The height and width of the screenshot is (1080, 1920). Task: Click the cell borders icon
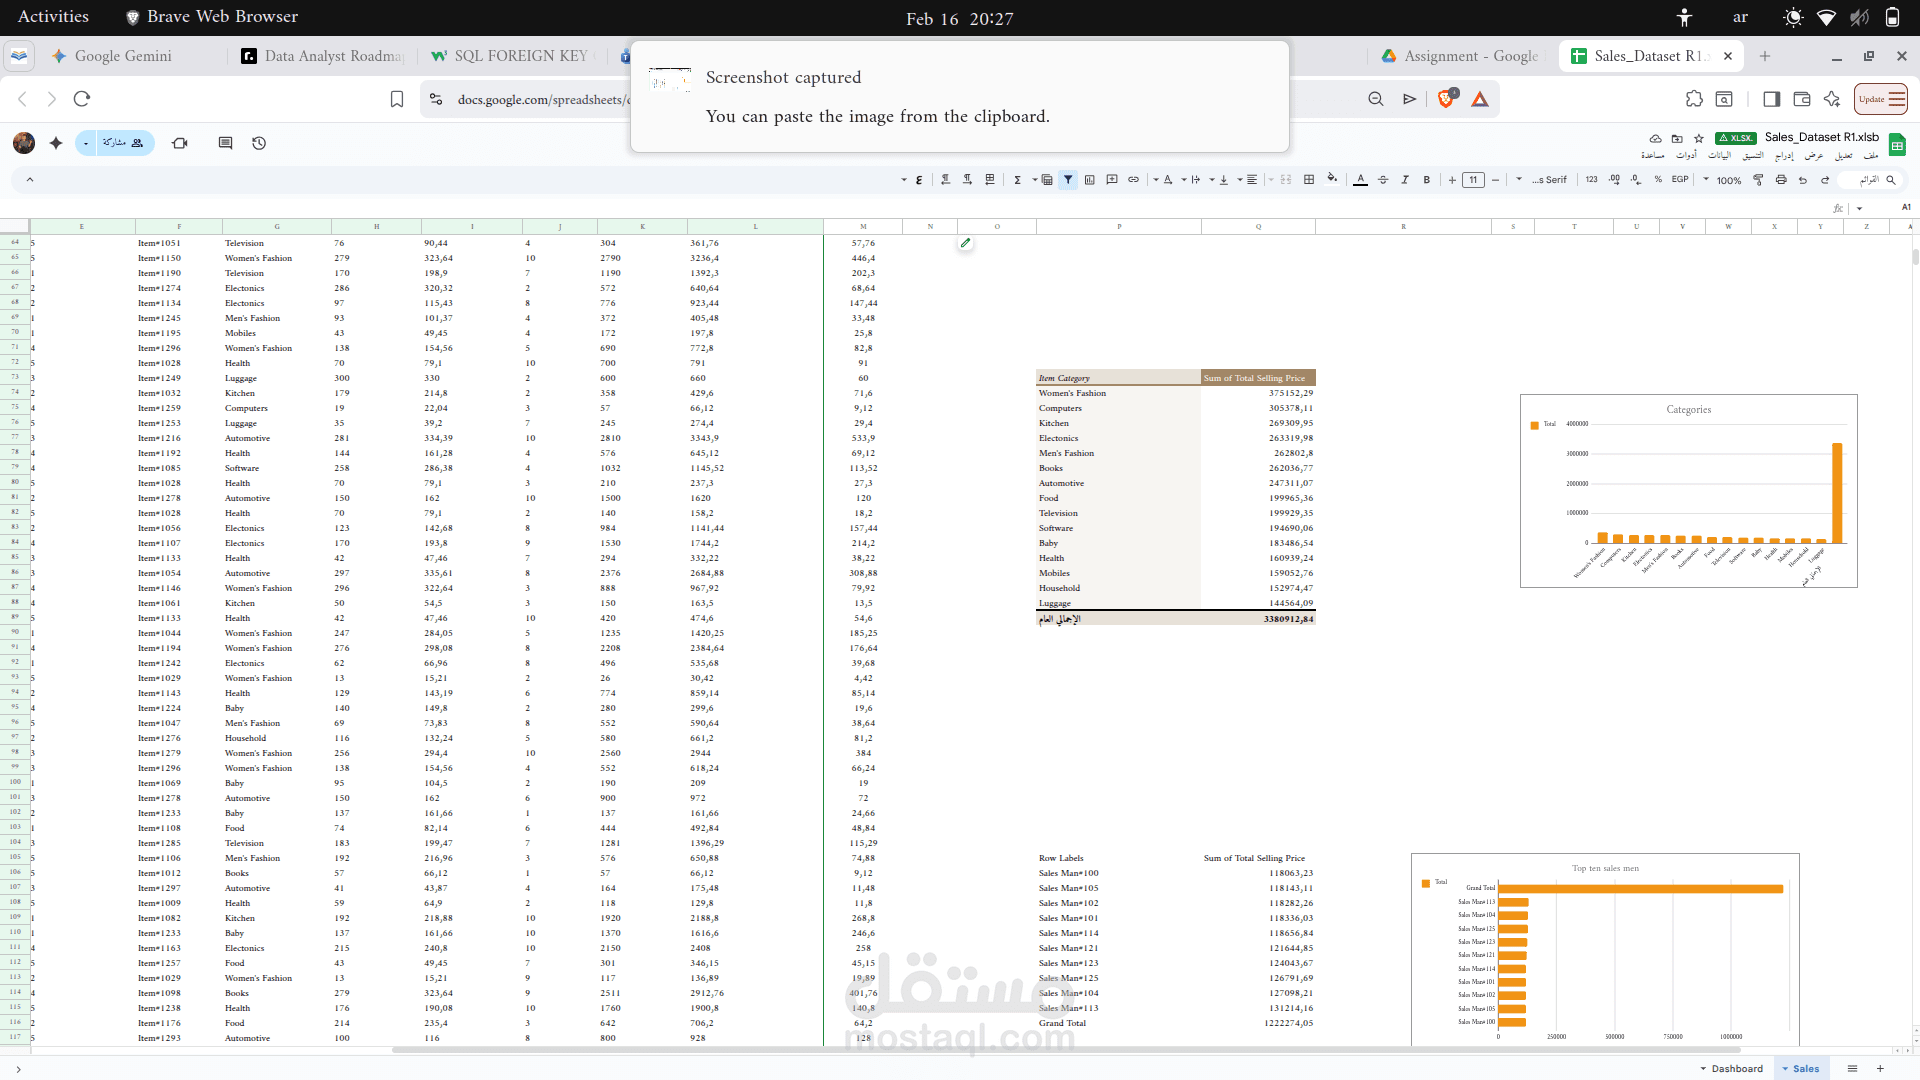tap(1308, 180)
